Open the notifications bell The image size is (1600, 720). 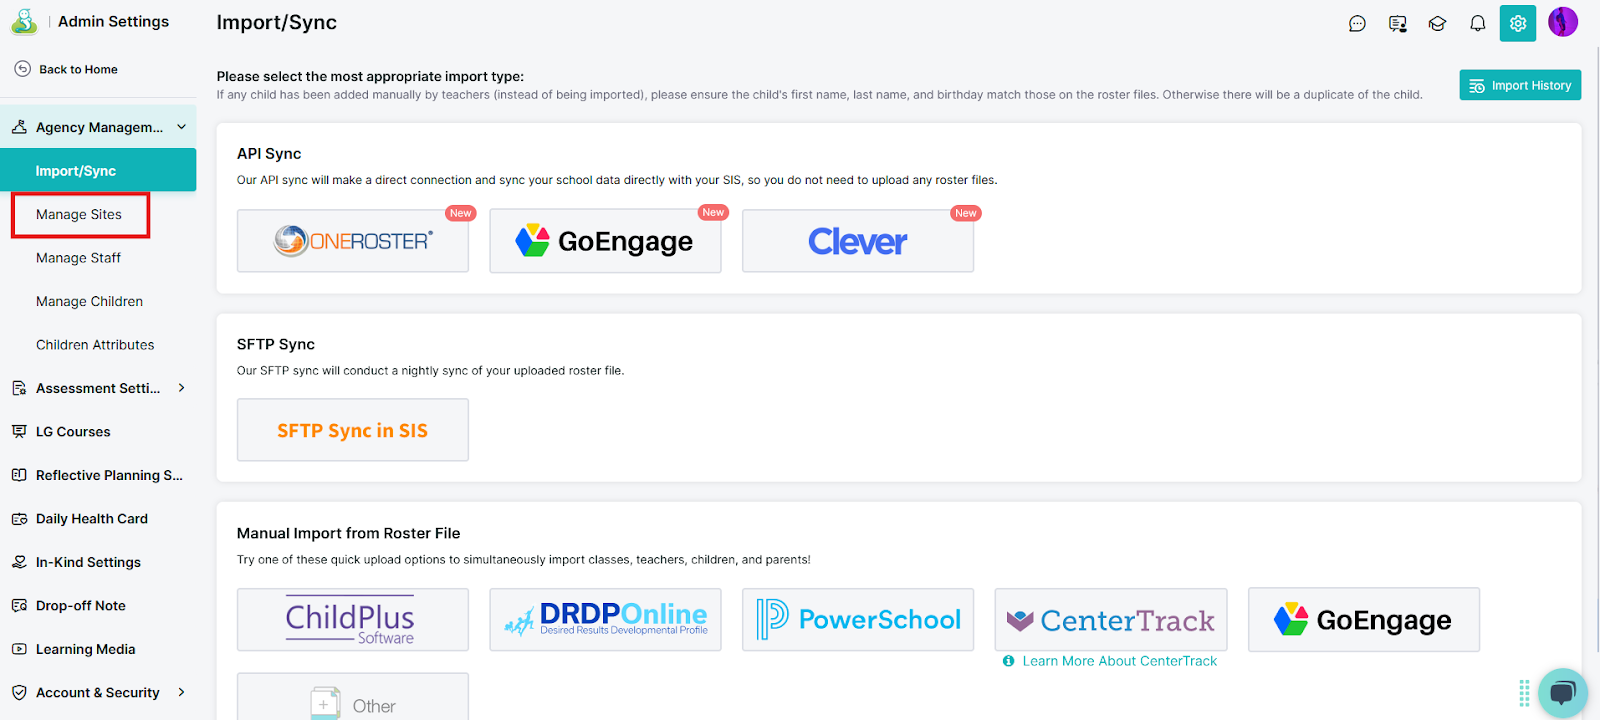tap(1477, 24)
